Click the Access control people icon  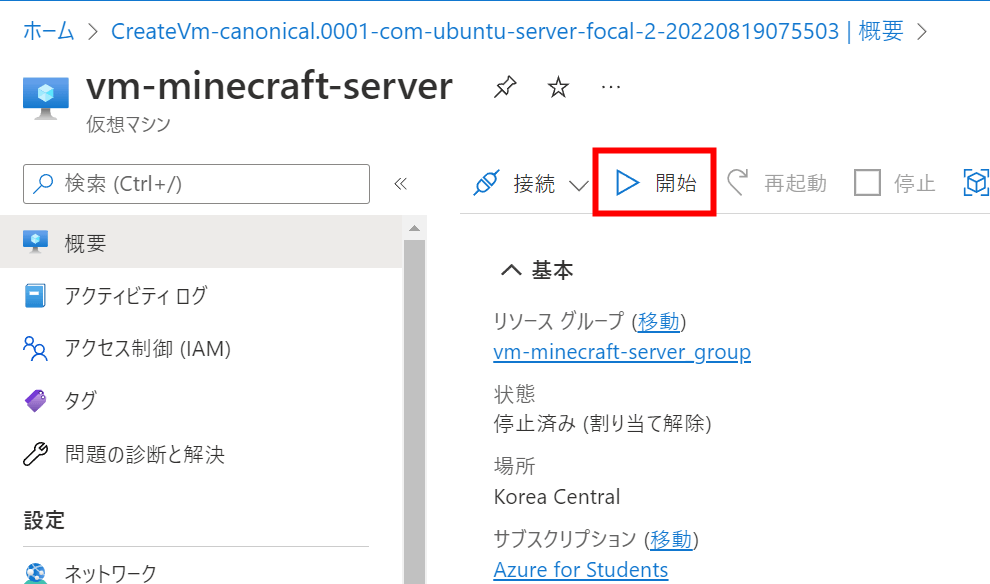pyautogui.click(x=35, y=349)
